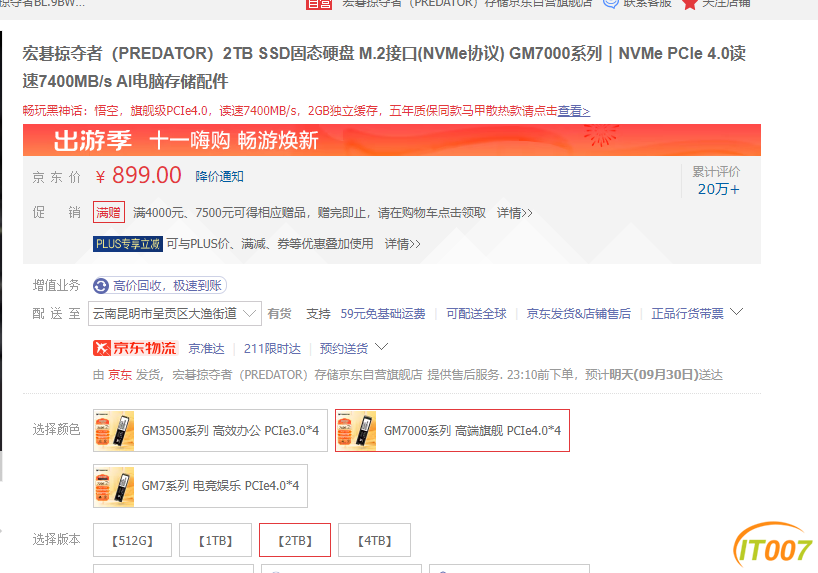Click the 自营 red badge at top
The image size is (818, 573).
point(319,4)
